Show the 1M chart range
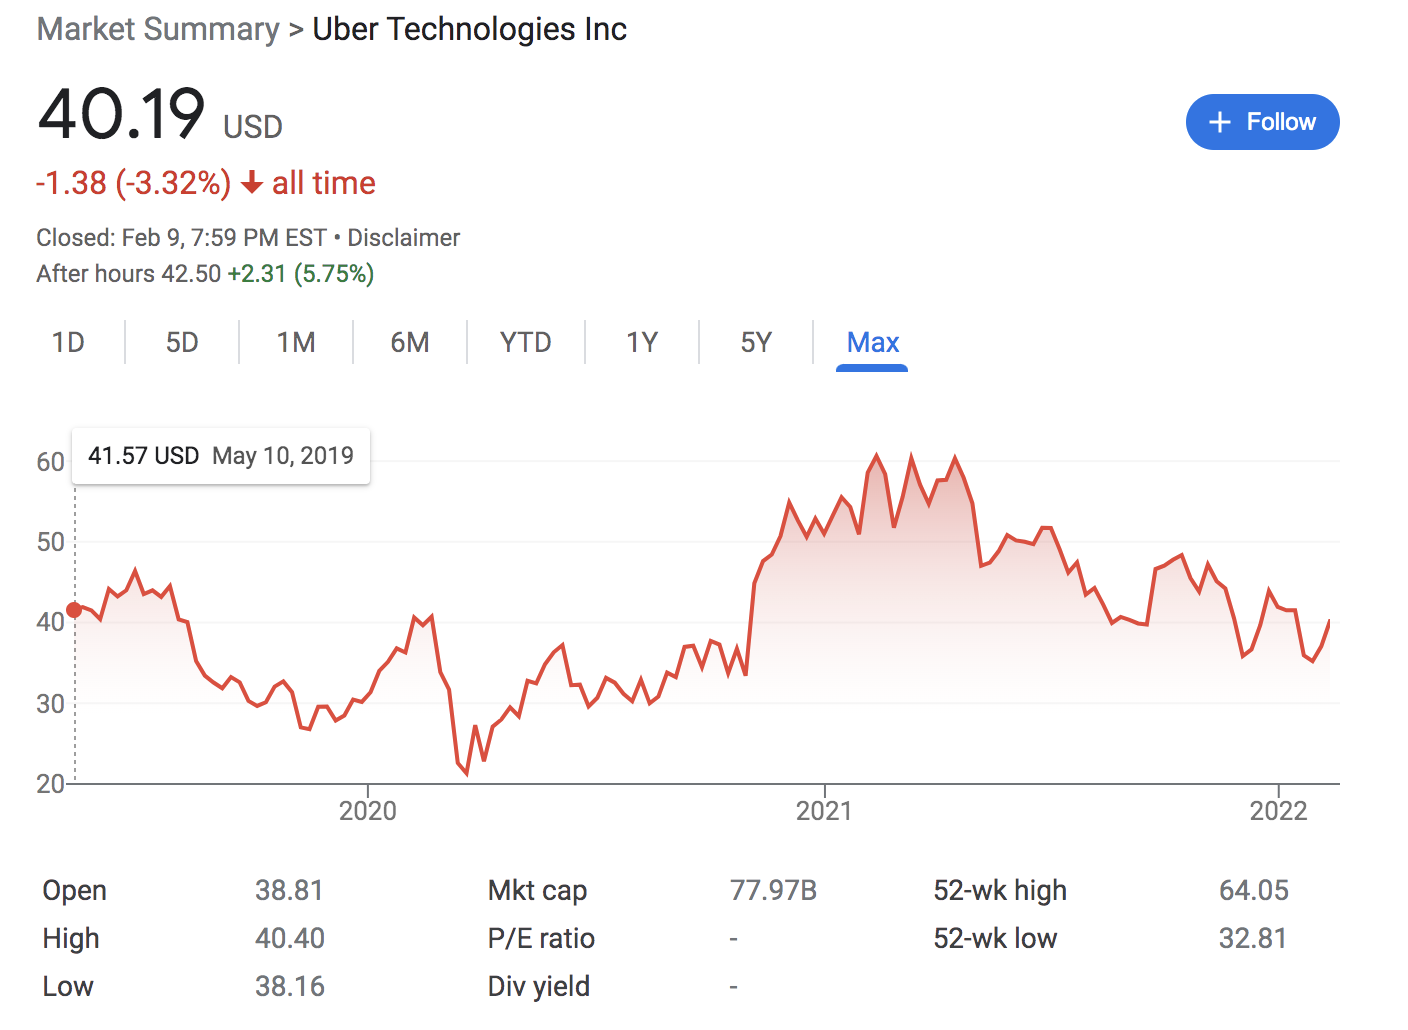This screenshot has height=1030, width=1408. tap(296, 343)
